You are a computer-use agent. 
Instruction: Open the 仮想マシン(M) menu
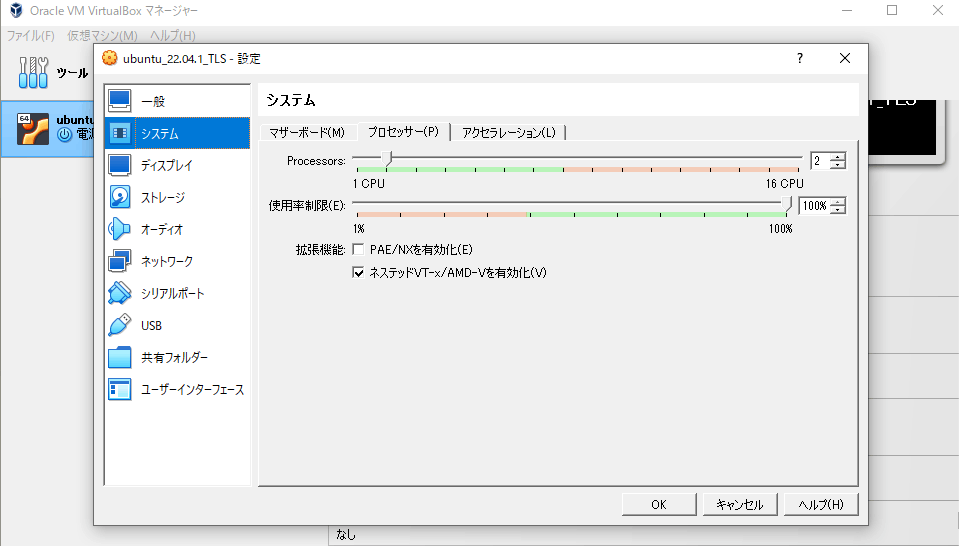(102, 35)
